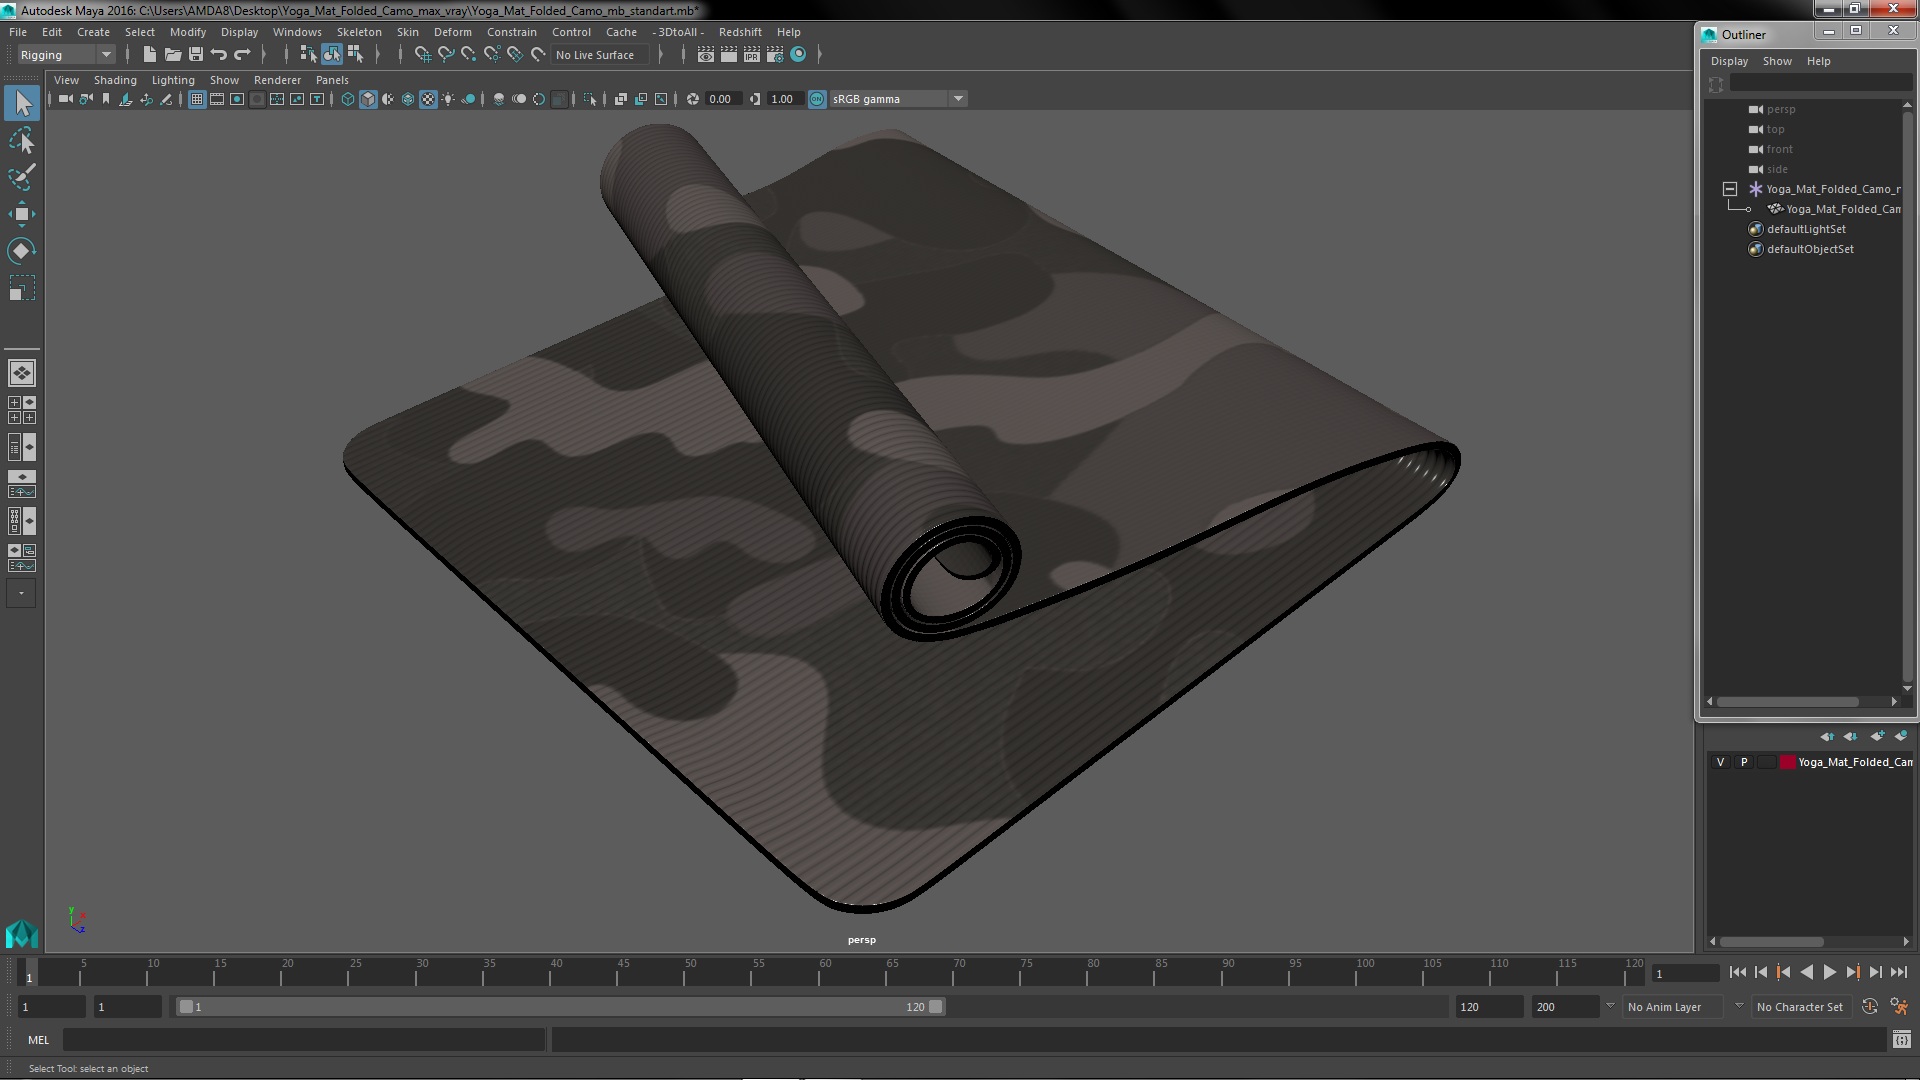Open the Render View window icon
Viewport: 1920px width, 1080px height.
pyautogui.click(x=706, y=55)
